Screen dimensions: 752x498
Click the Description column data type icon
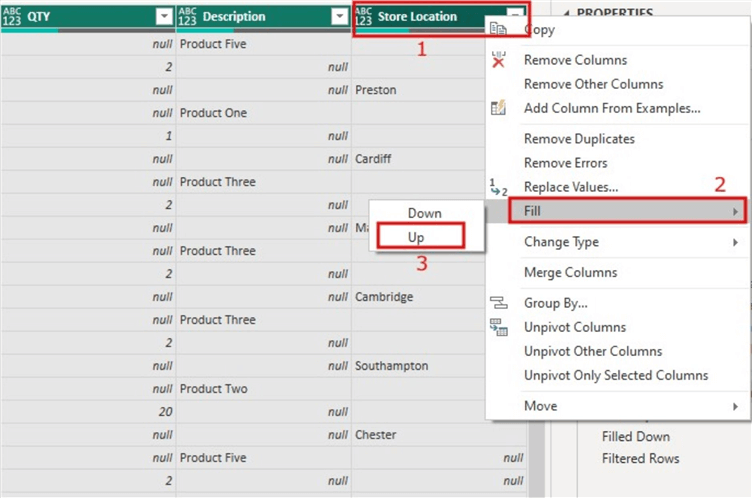tap(187, 16)
